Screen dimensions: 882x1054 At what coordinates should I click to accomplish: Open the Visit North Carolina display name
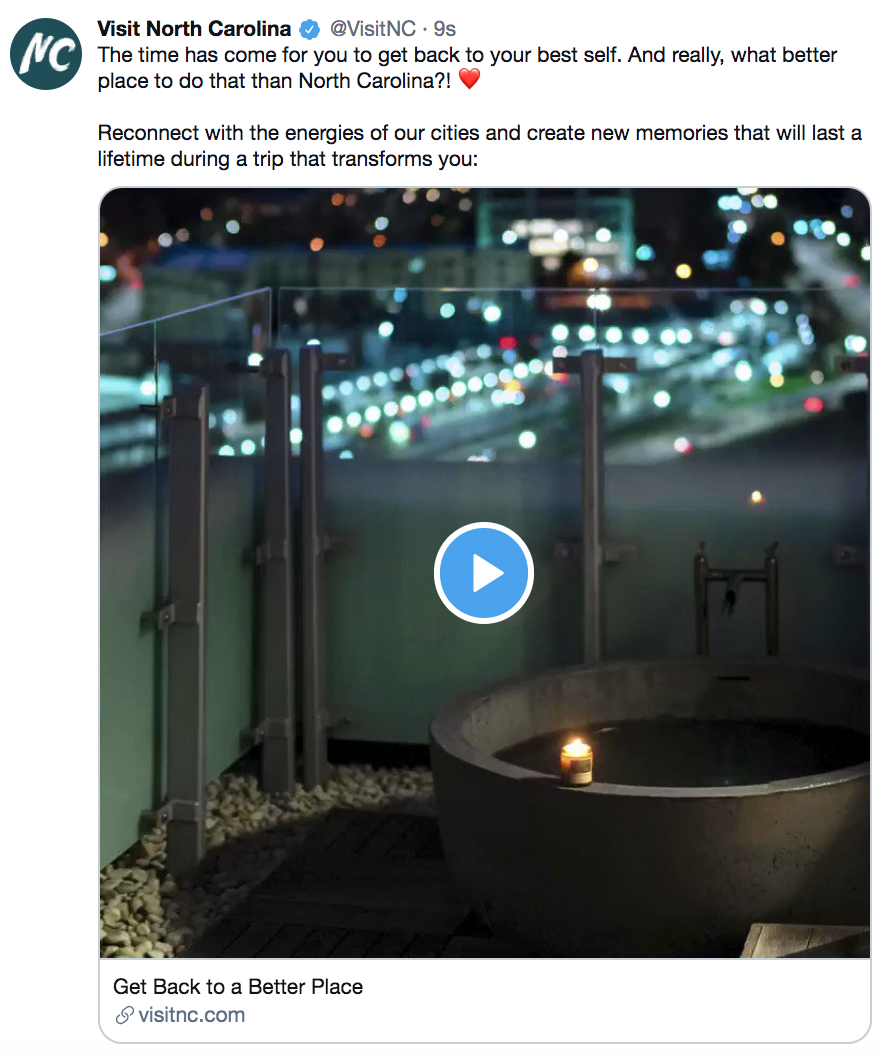point(194,29)
